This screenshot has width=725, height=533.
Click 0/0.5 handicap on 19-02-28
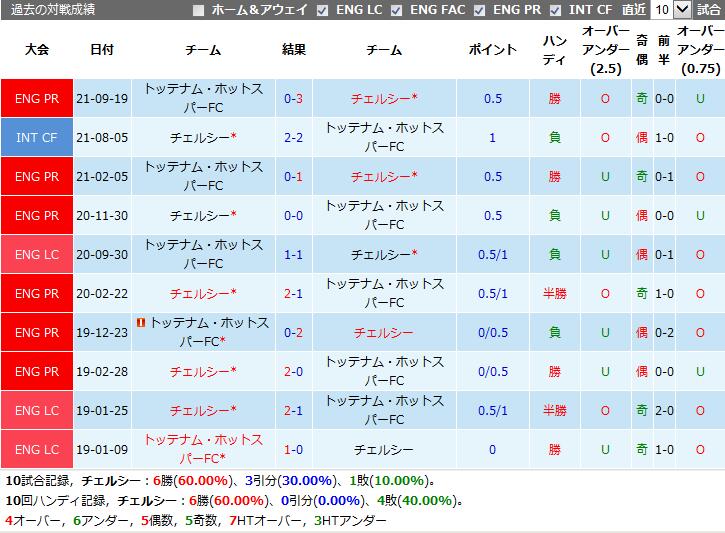(x=492, y=372)
